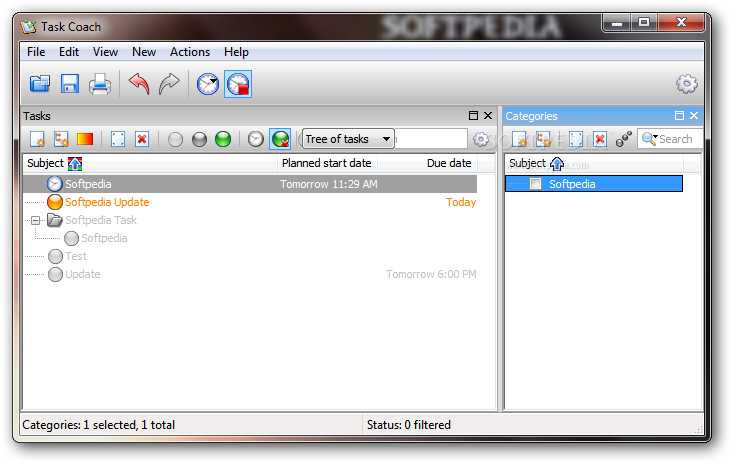Image resolution: width=732 pixels, height=463 pixels.
Task: Click the Task Coach title bar icon
Action: (x=28, y=27)
